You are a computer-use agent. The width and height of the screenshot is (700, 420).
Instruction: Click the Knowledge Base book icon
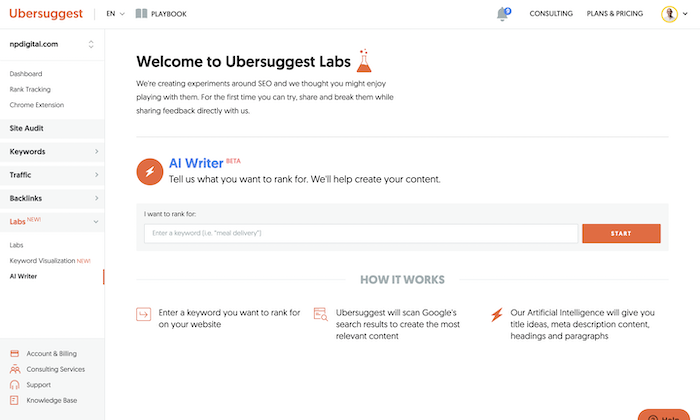click(x=14, y=400)
